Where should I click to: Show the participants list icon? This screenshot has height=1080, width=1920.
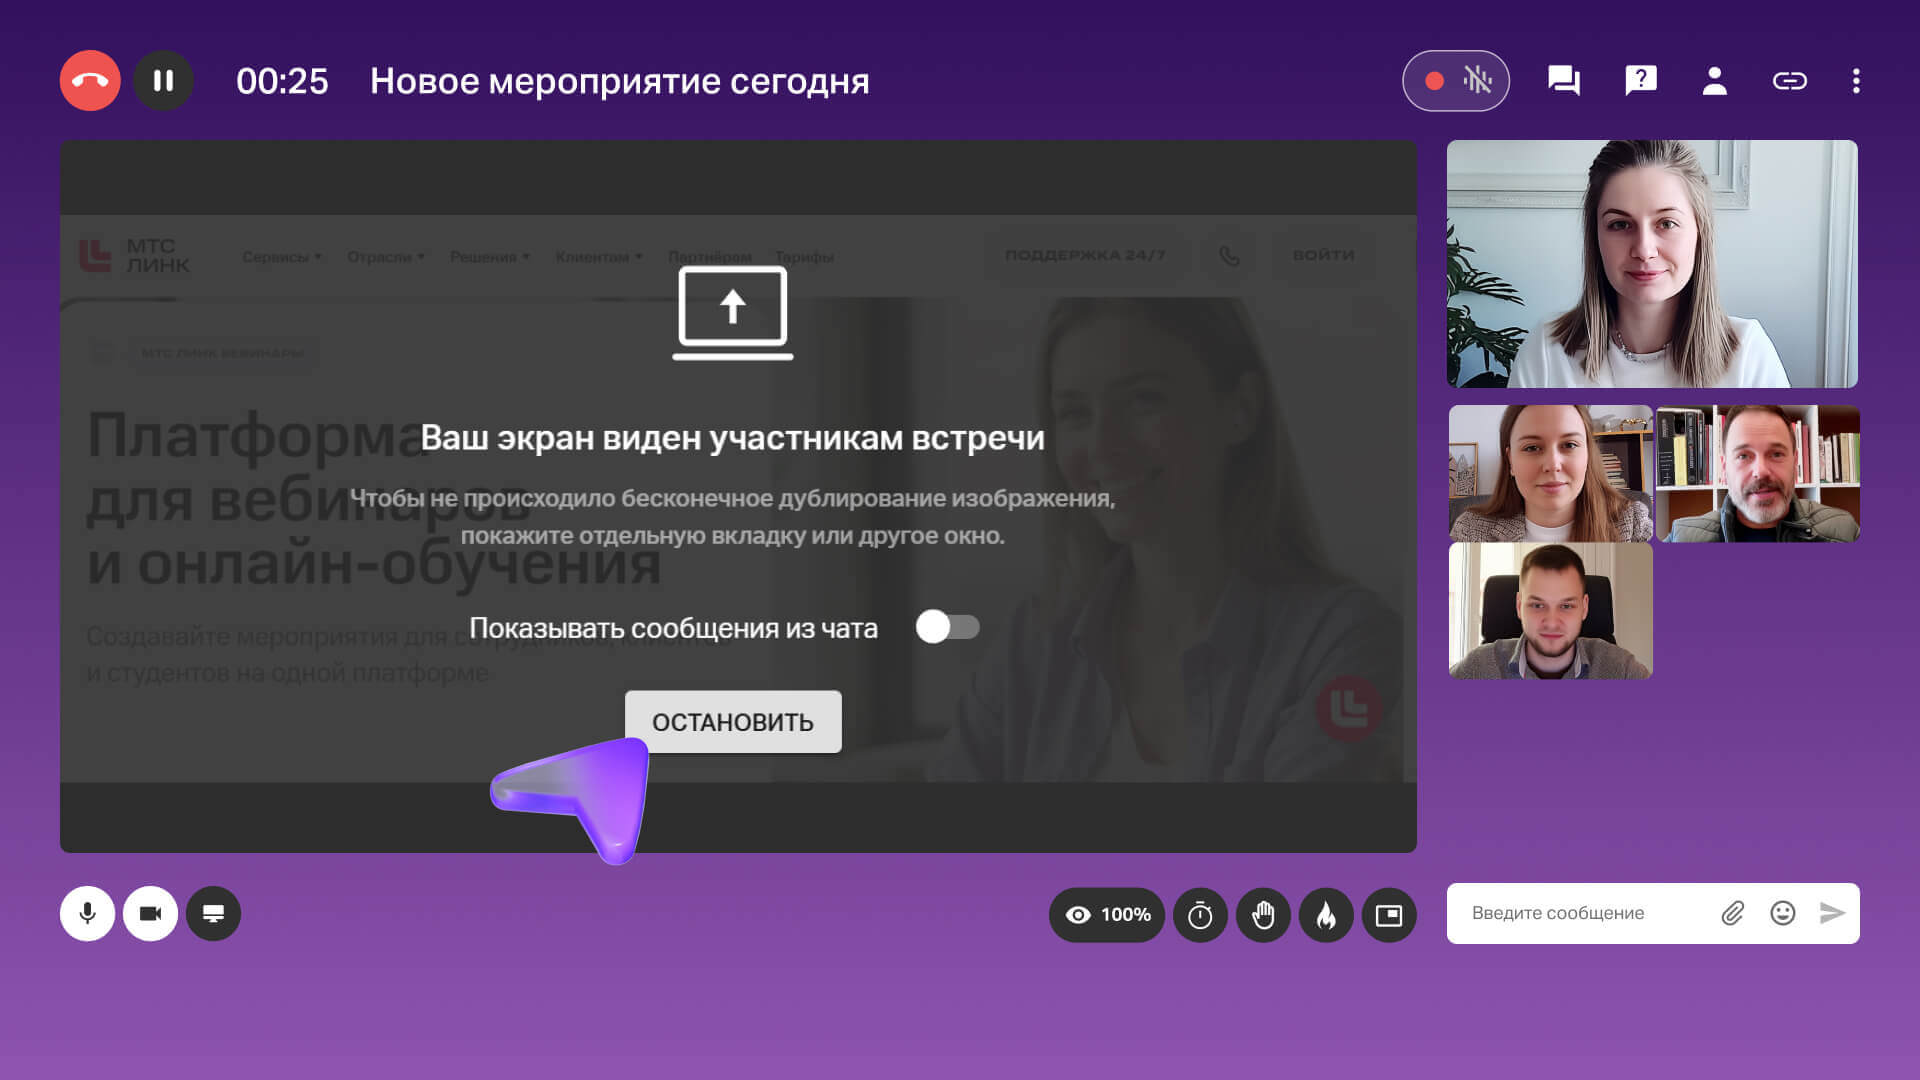[x=1715, y=81]
